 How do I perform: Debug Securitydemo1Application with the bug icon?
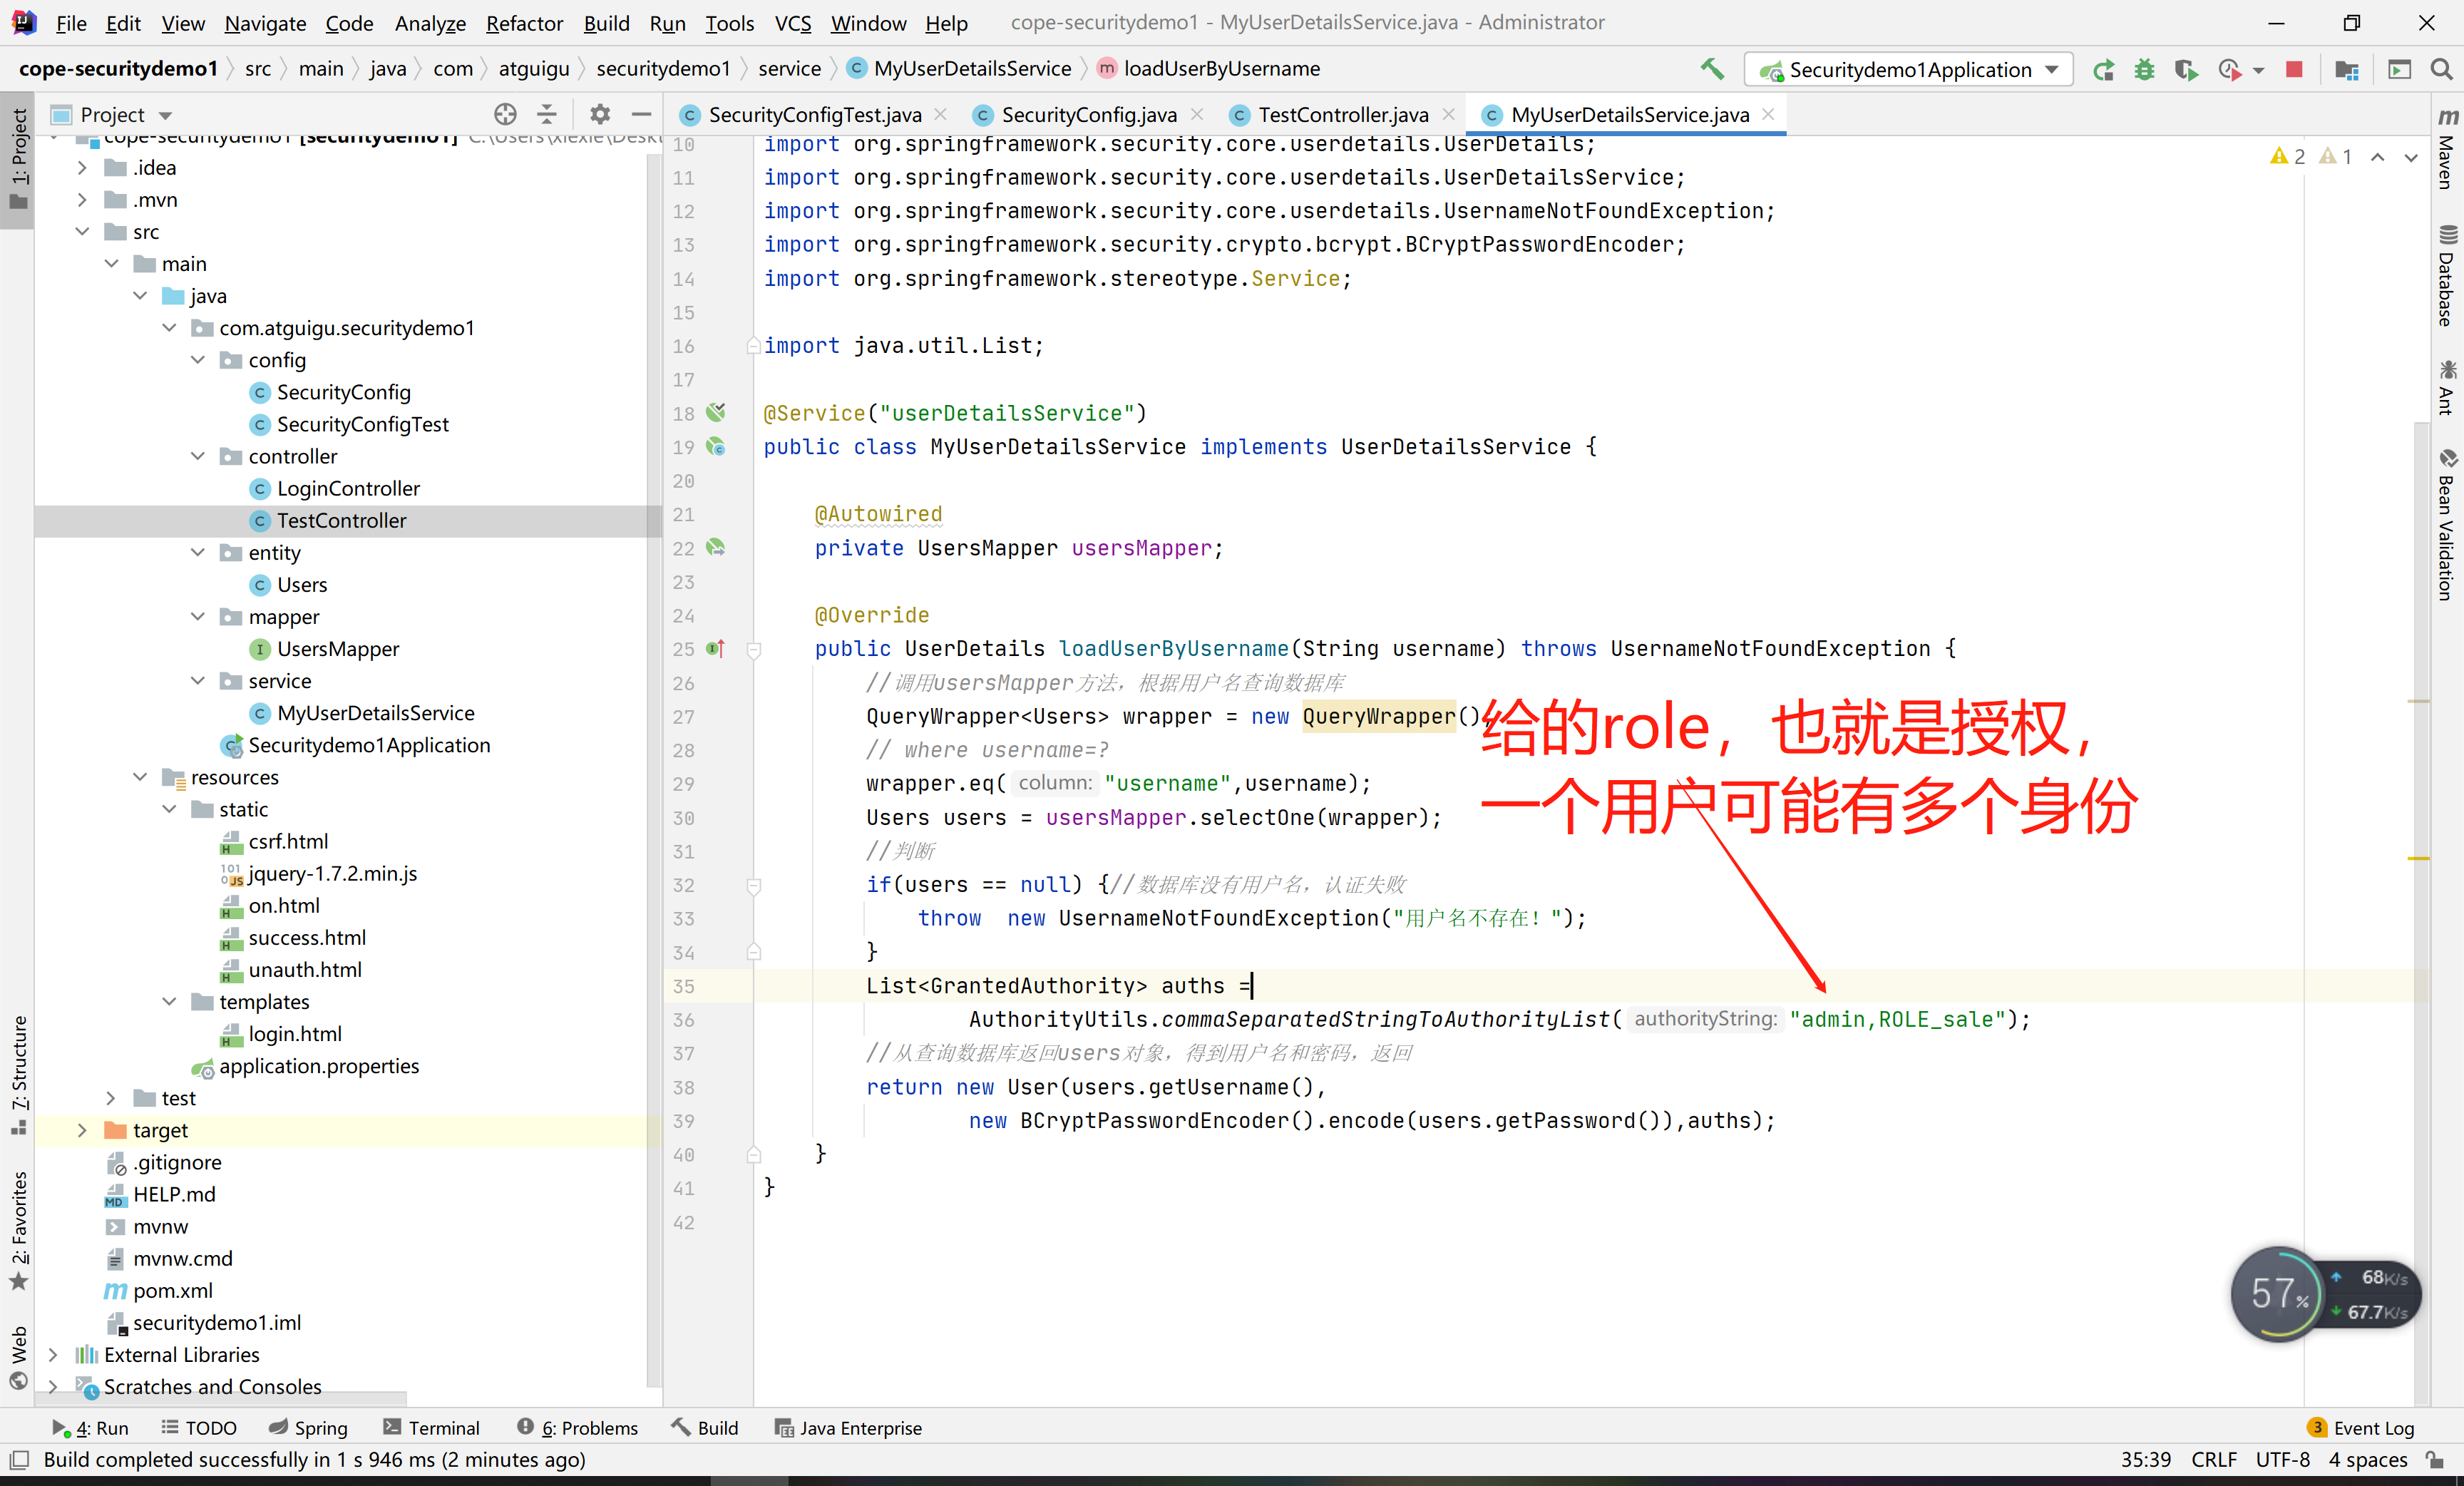2145,69
